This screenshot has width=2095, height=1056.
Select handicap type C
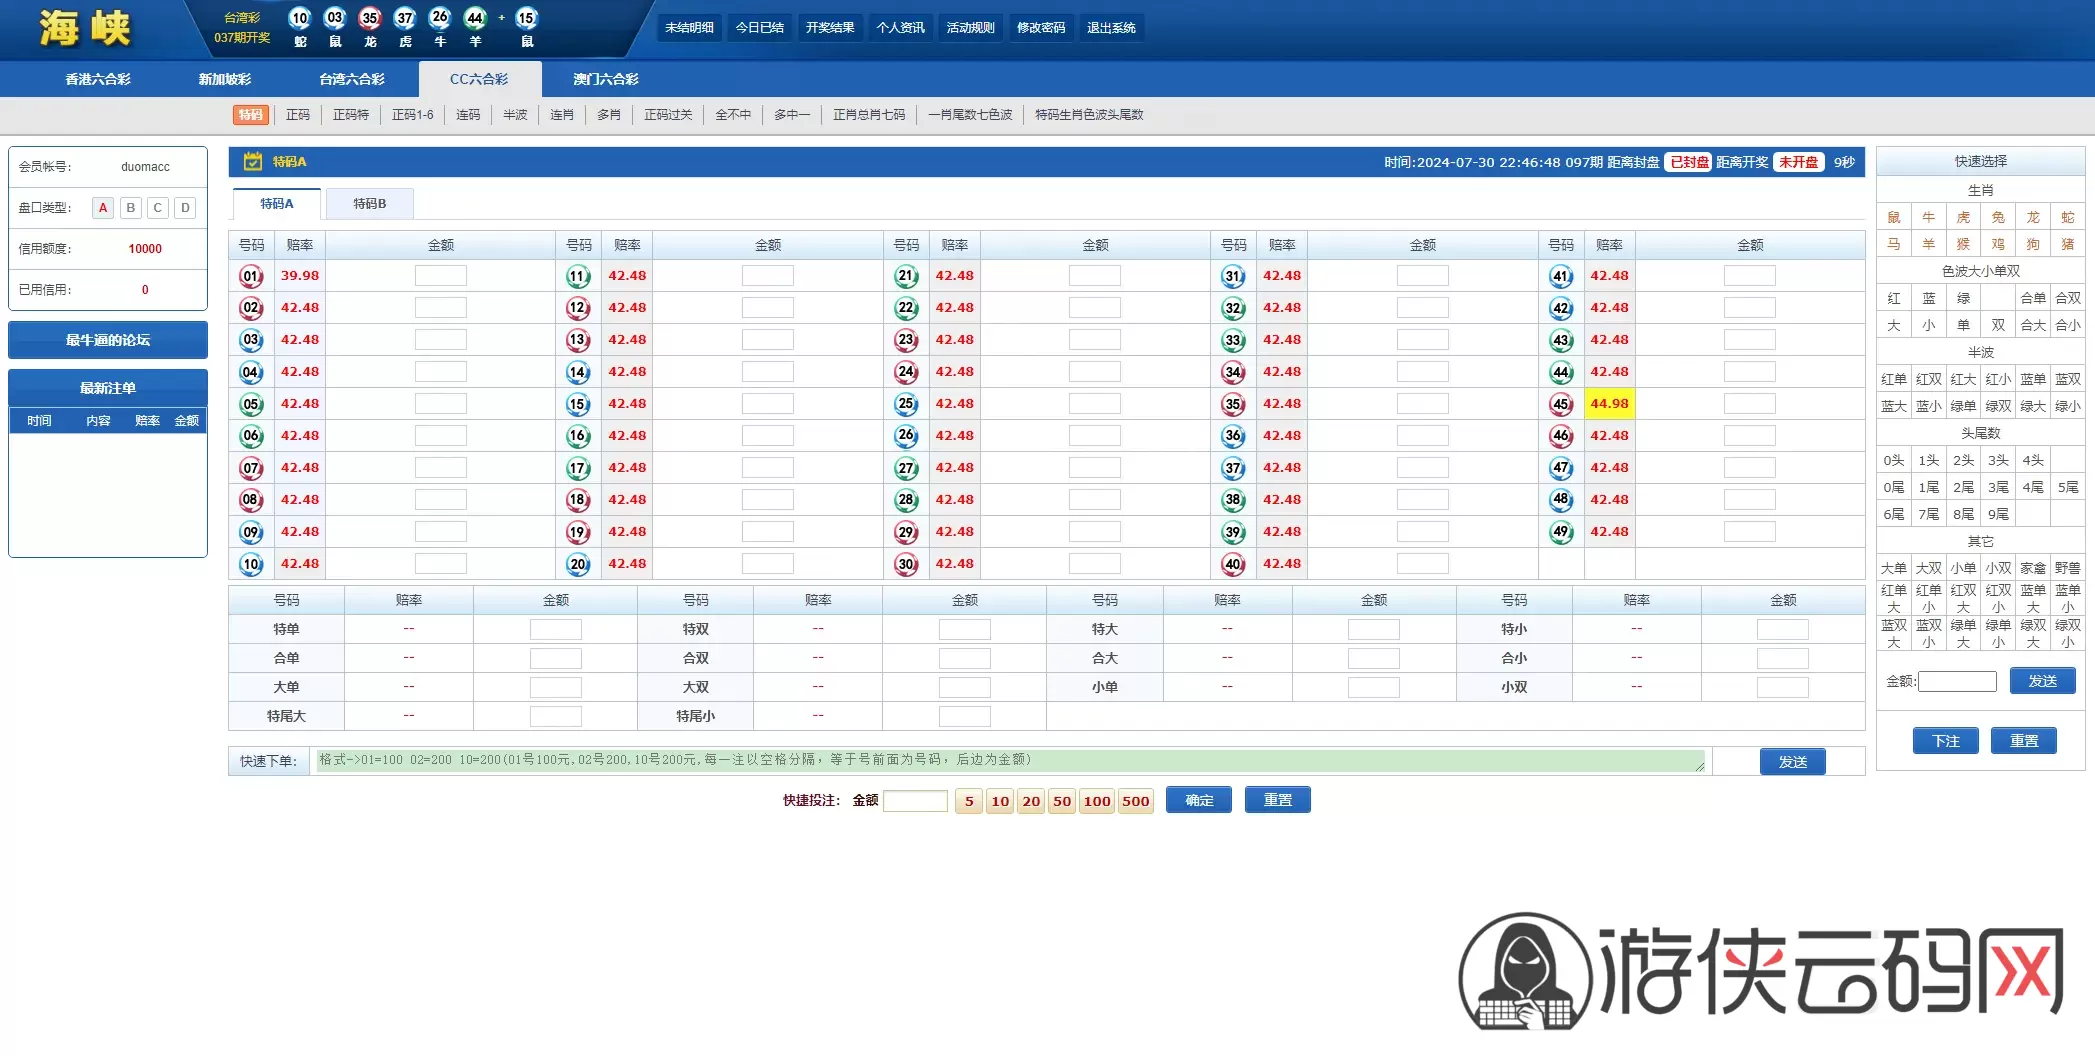pos(158,208)
